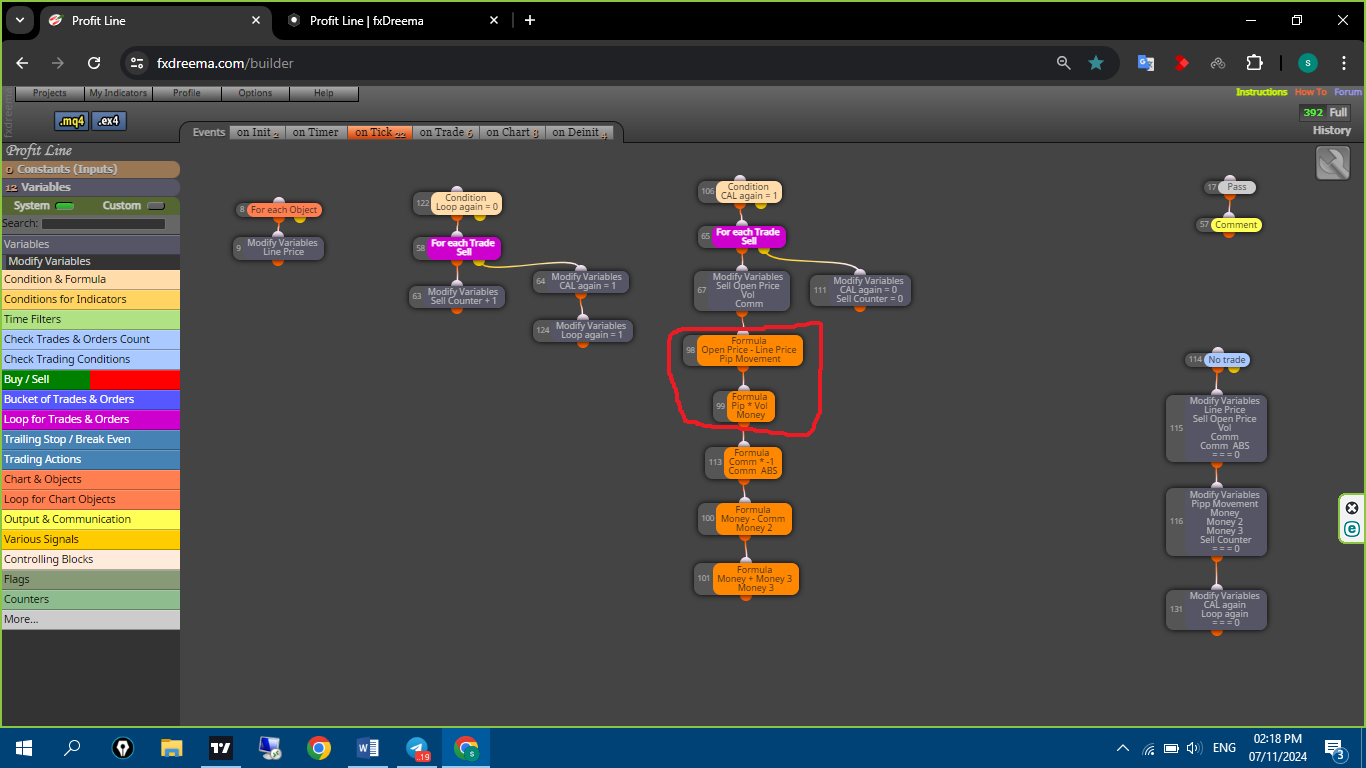Screen dimensions: 1366x768
Task: Go back to previous page
Action: 22,63
